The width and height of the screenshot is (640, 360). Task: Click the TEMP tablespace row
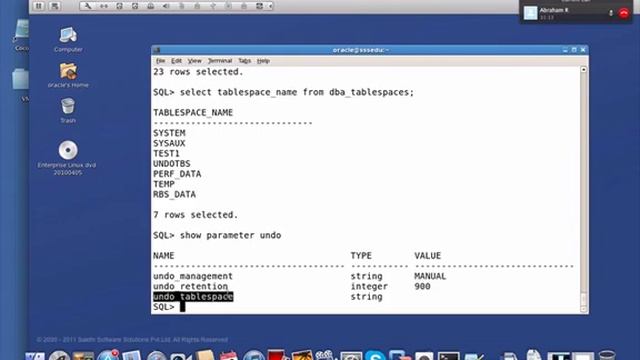[164, 184]
